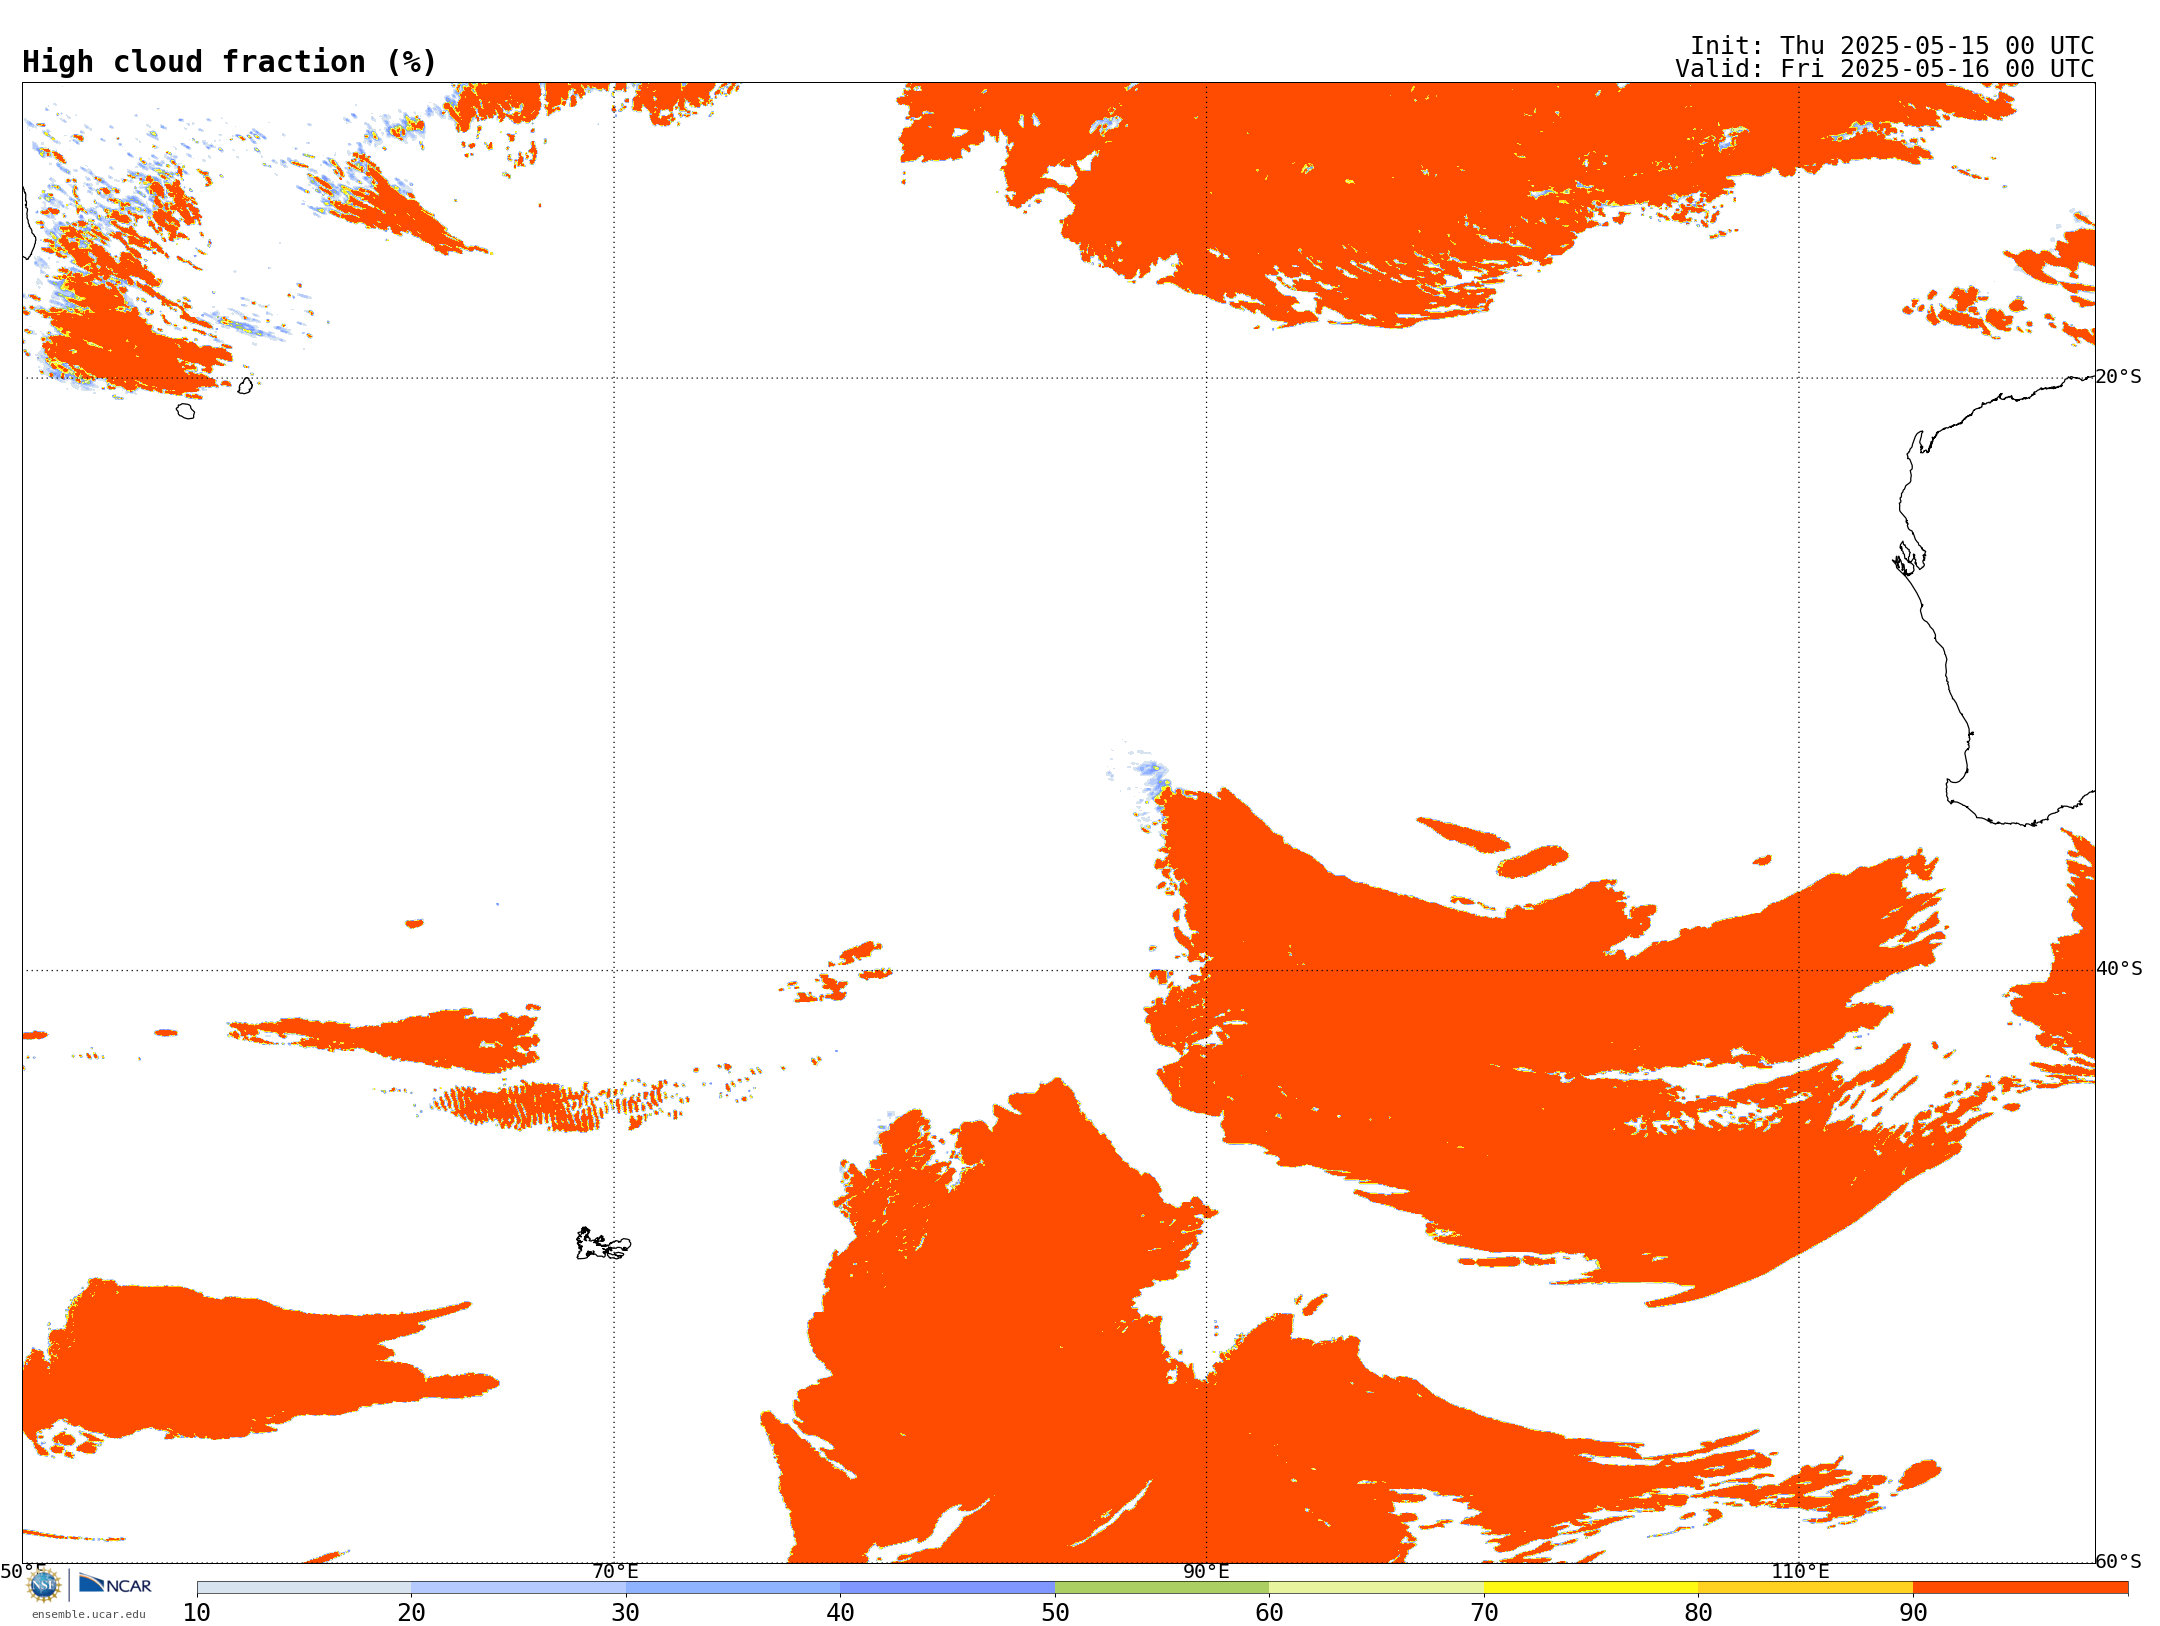
Task: Click the Mauritius island outline near 20°S
Action: 245,385
